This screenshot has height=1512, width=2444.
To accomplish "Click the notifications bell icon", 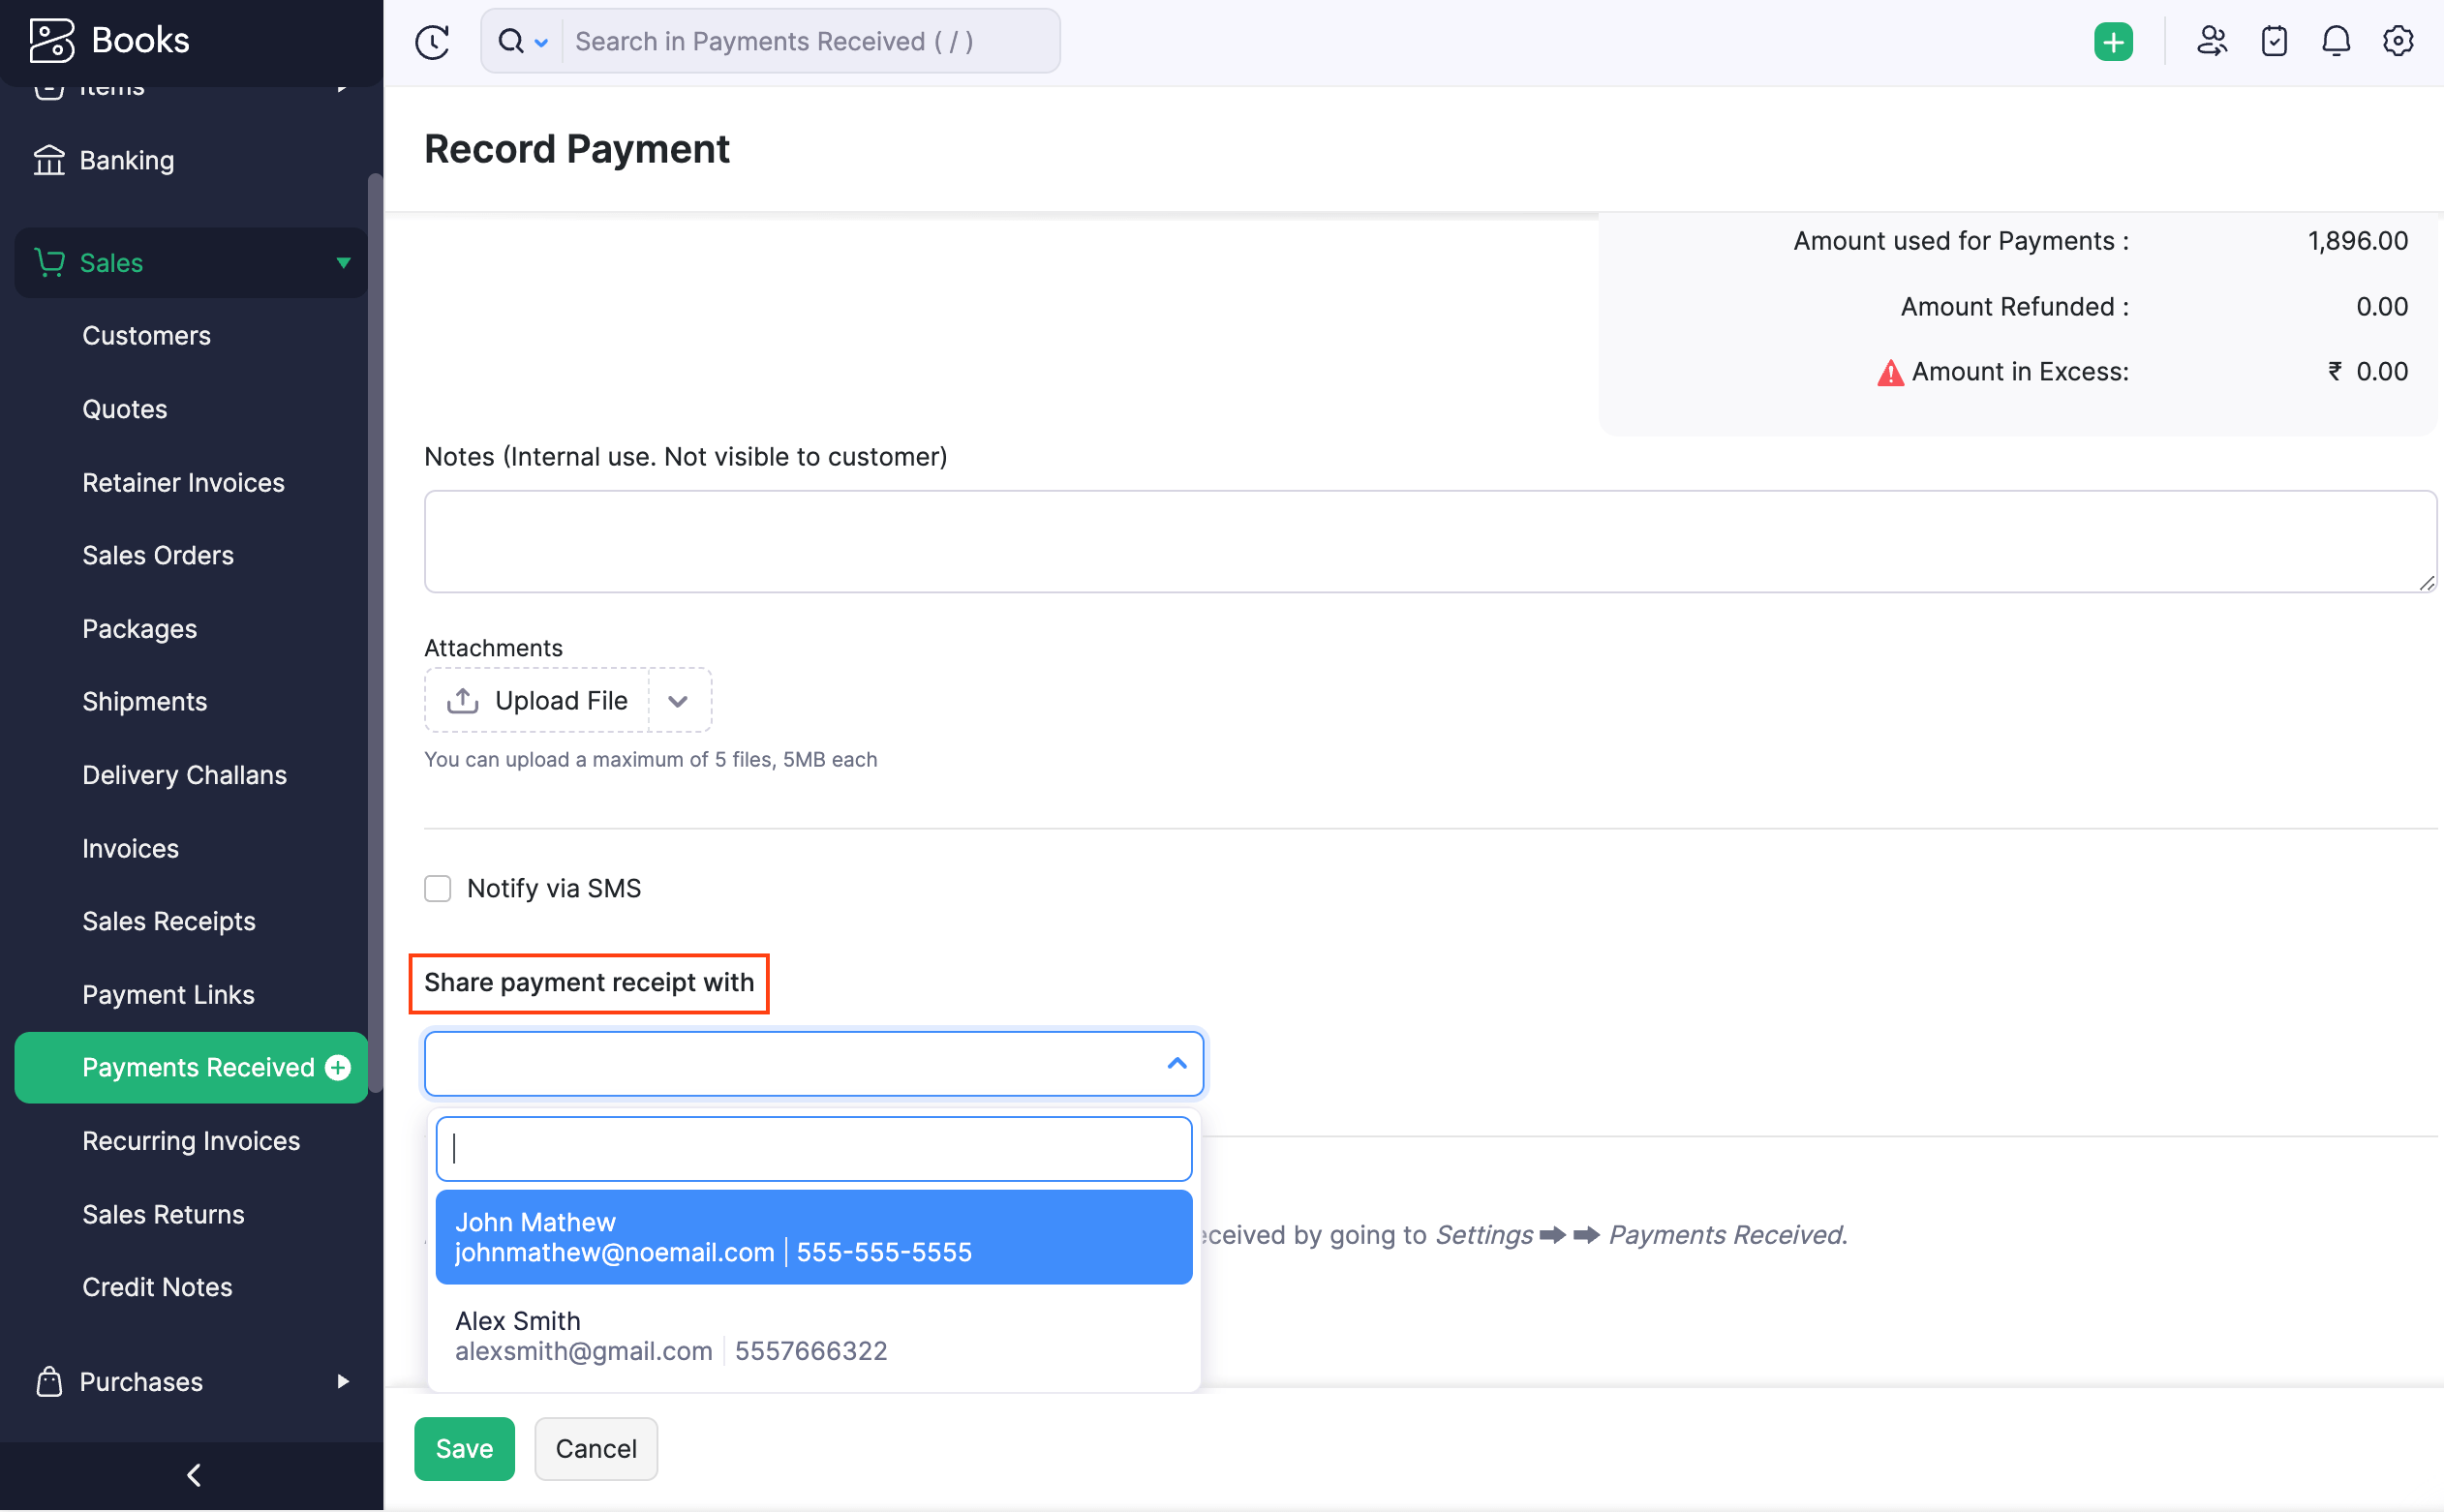I will pyautogui.click(x=2336, y=40).
